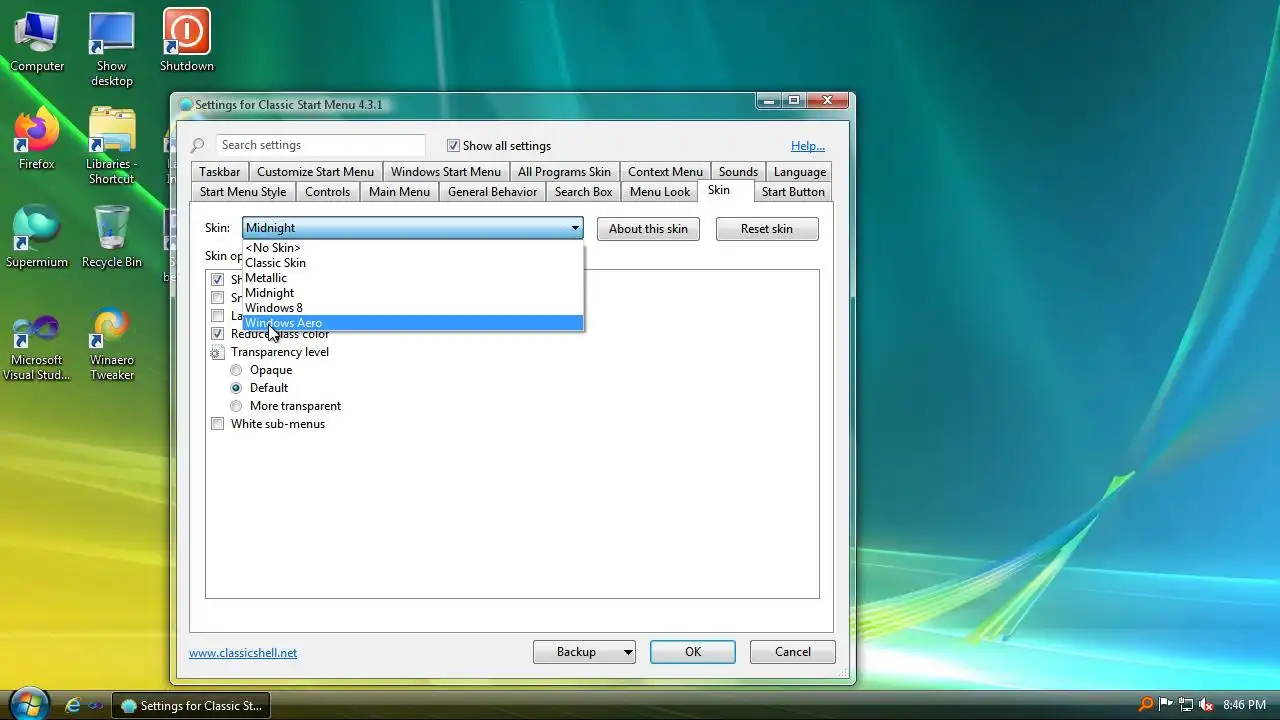
Task: Switch to the Start Button tab
Action: [x=793, y=192]
